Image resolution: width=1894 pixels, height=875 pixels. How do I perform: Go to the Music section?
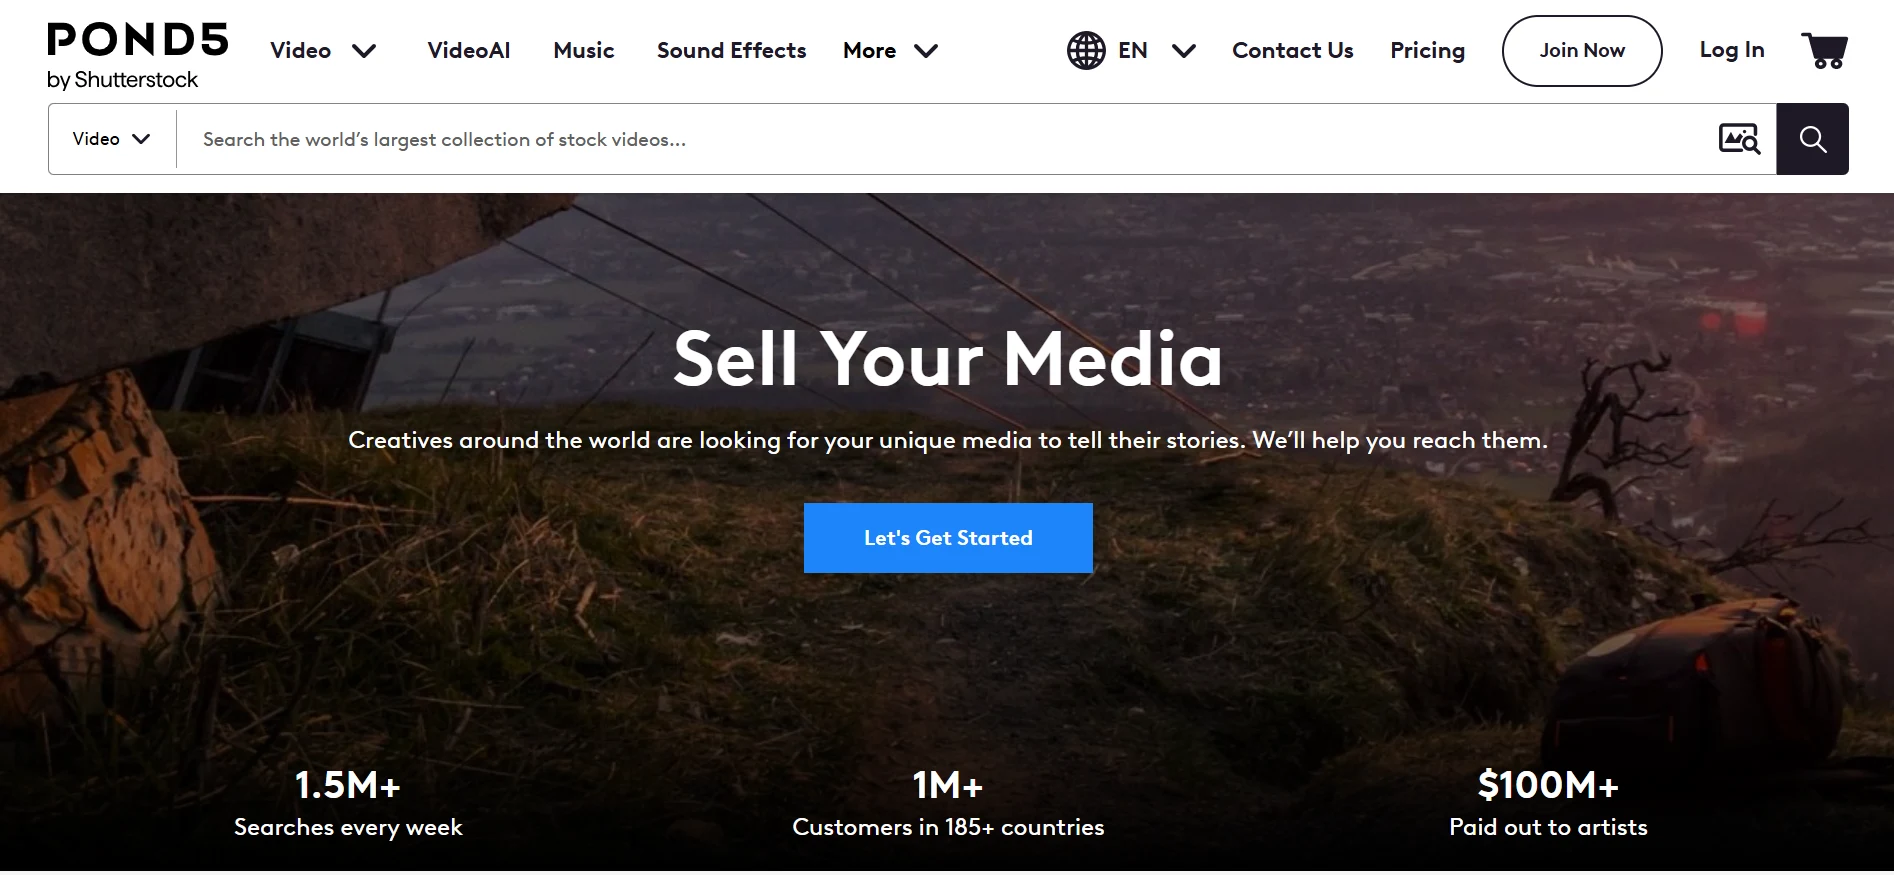584,50
